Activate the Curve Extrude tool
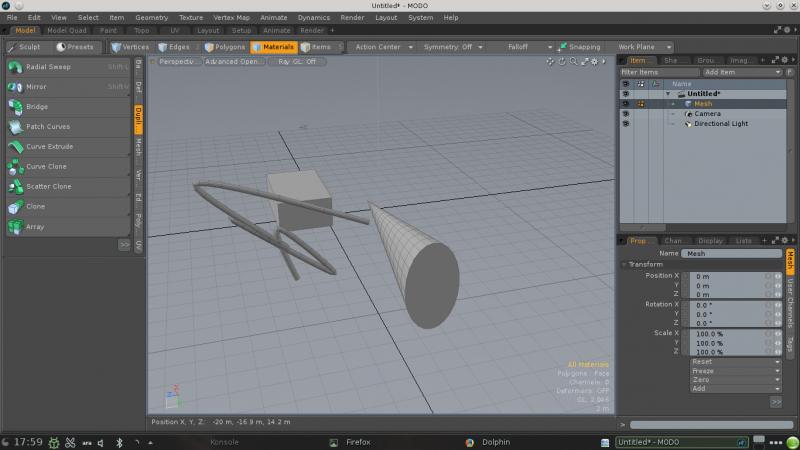Image resolution: width=800 pixels, height=450 pixels. point(68,146)
